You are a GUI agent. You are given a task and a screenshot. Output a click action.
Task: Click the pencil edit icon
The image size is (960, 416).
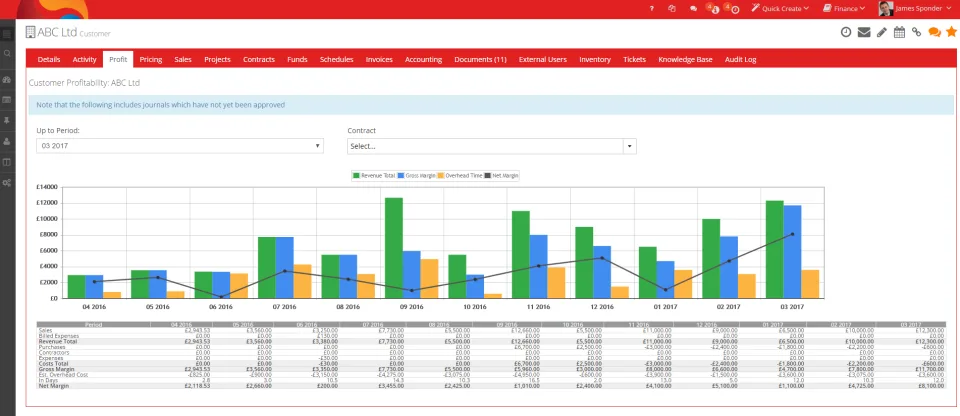(x=882, y=32)
